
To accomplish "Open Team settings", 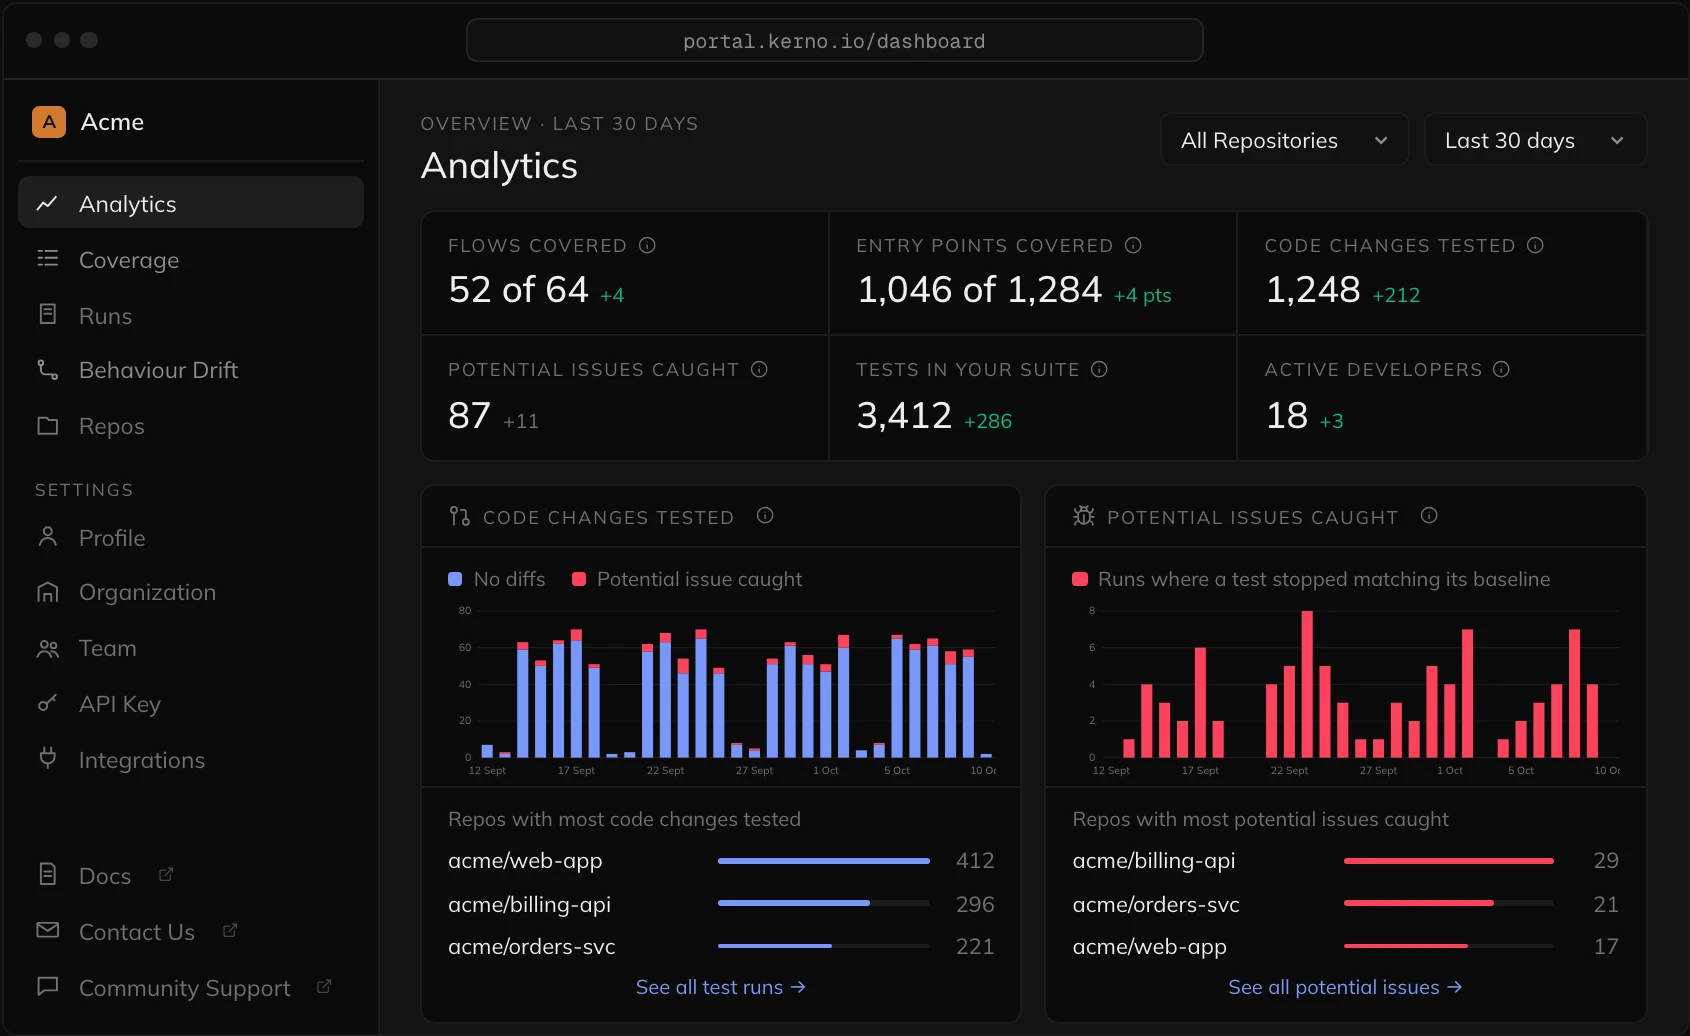I will point(191,648).
